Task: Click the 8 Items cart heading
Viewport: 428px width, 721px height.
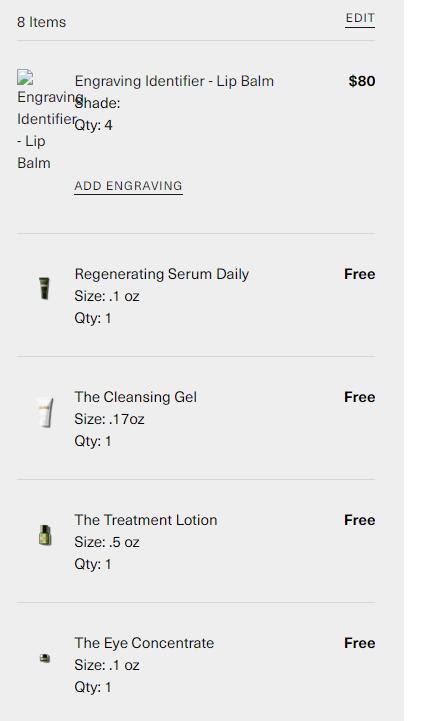Action: tap(41, 22)
